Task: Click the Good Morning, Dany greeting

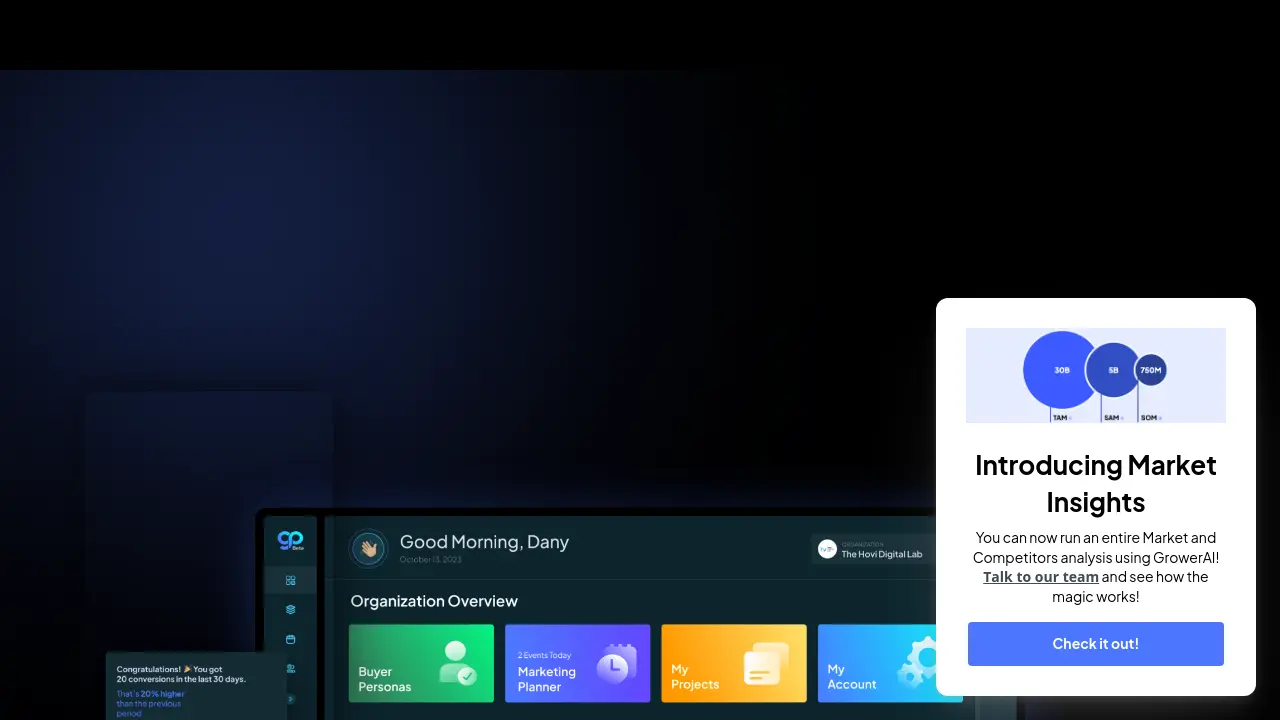Action: [484, 542]
